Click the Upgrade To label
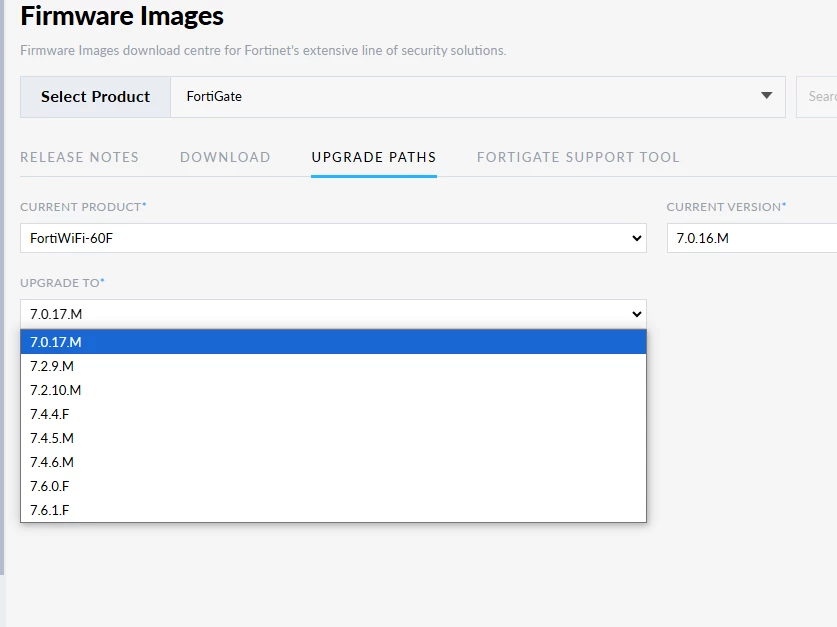Viewport: 837px width, 627px height. coord(62,283)
